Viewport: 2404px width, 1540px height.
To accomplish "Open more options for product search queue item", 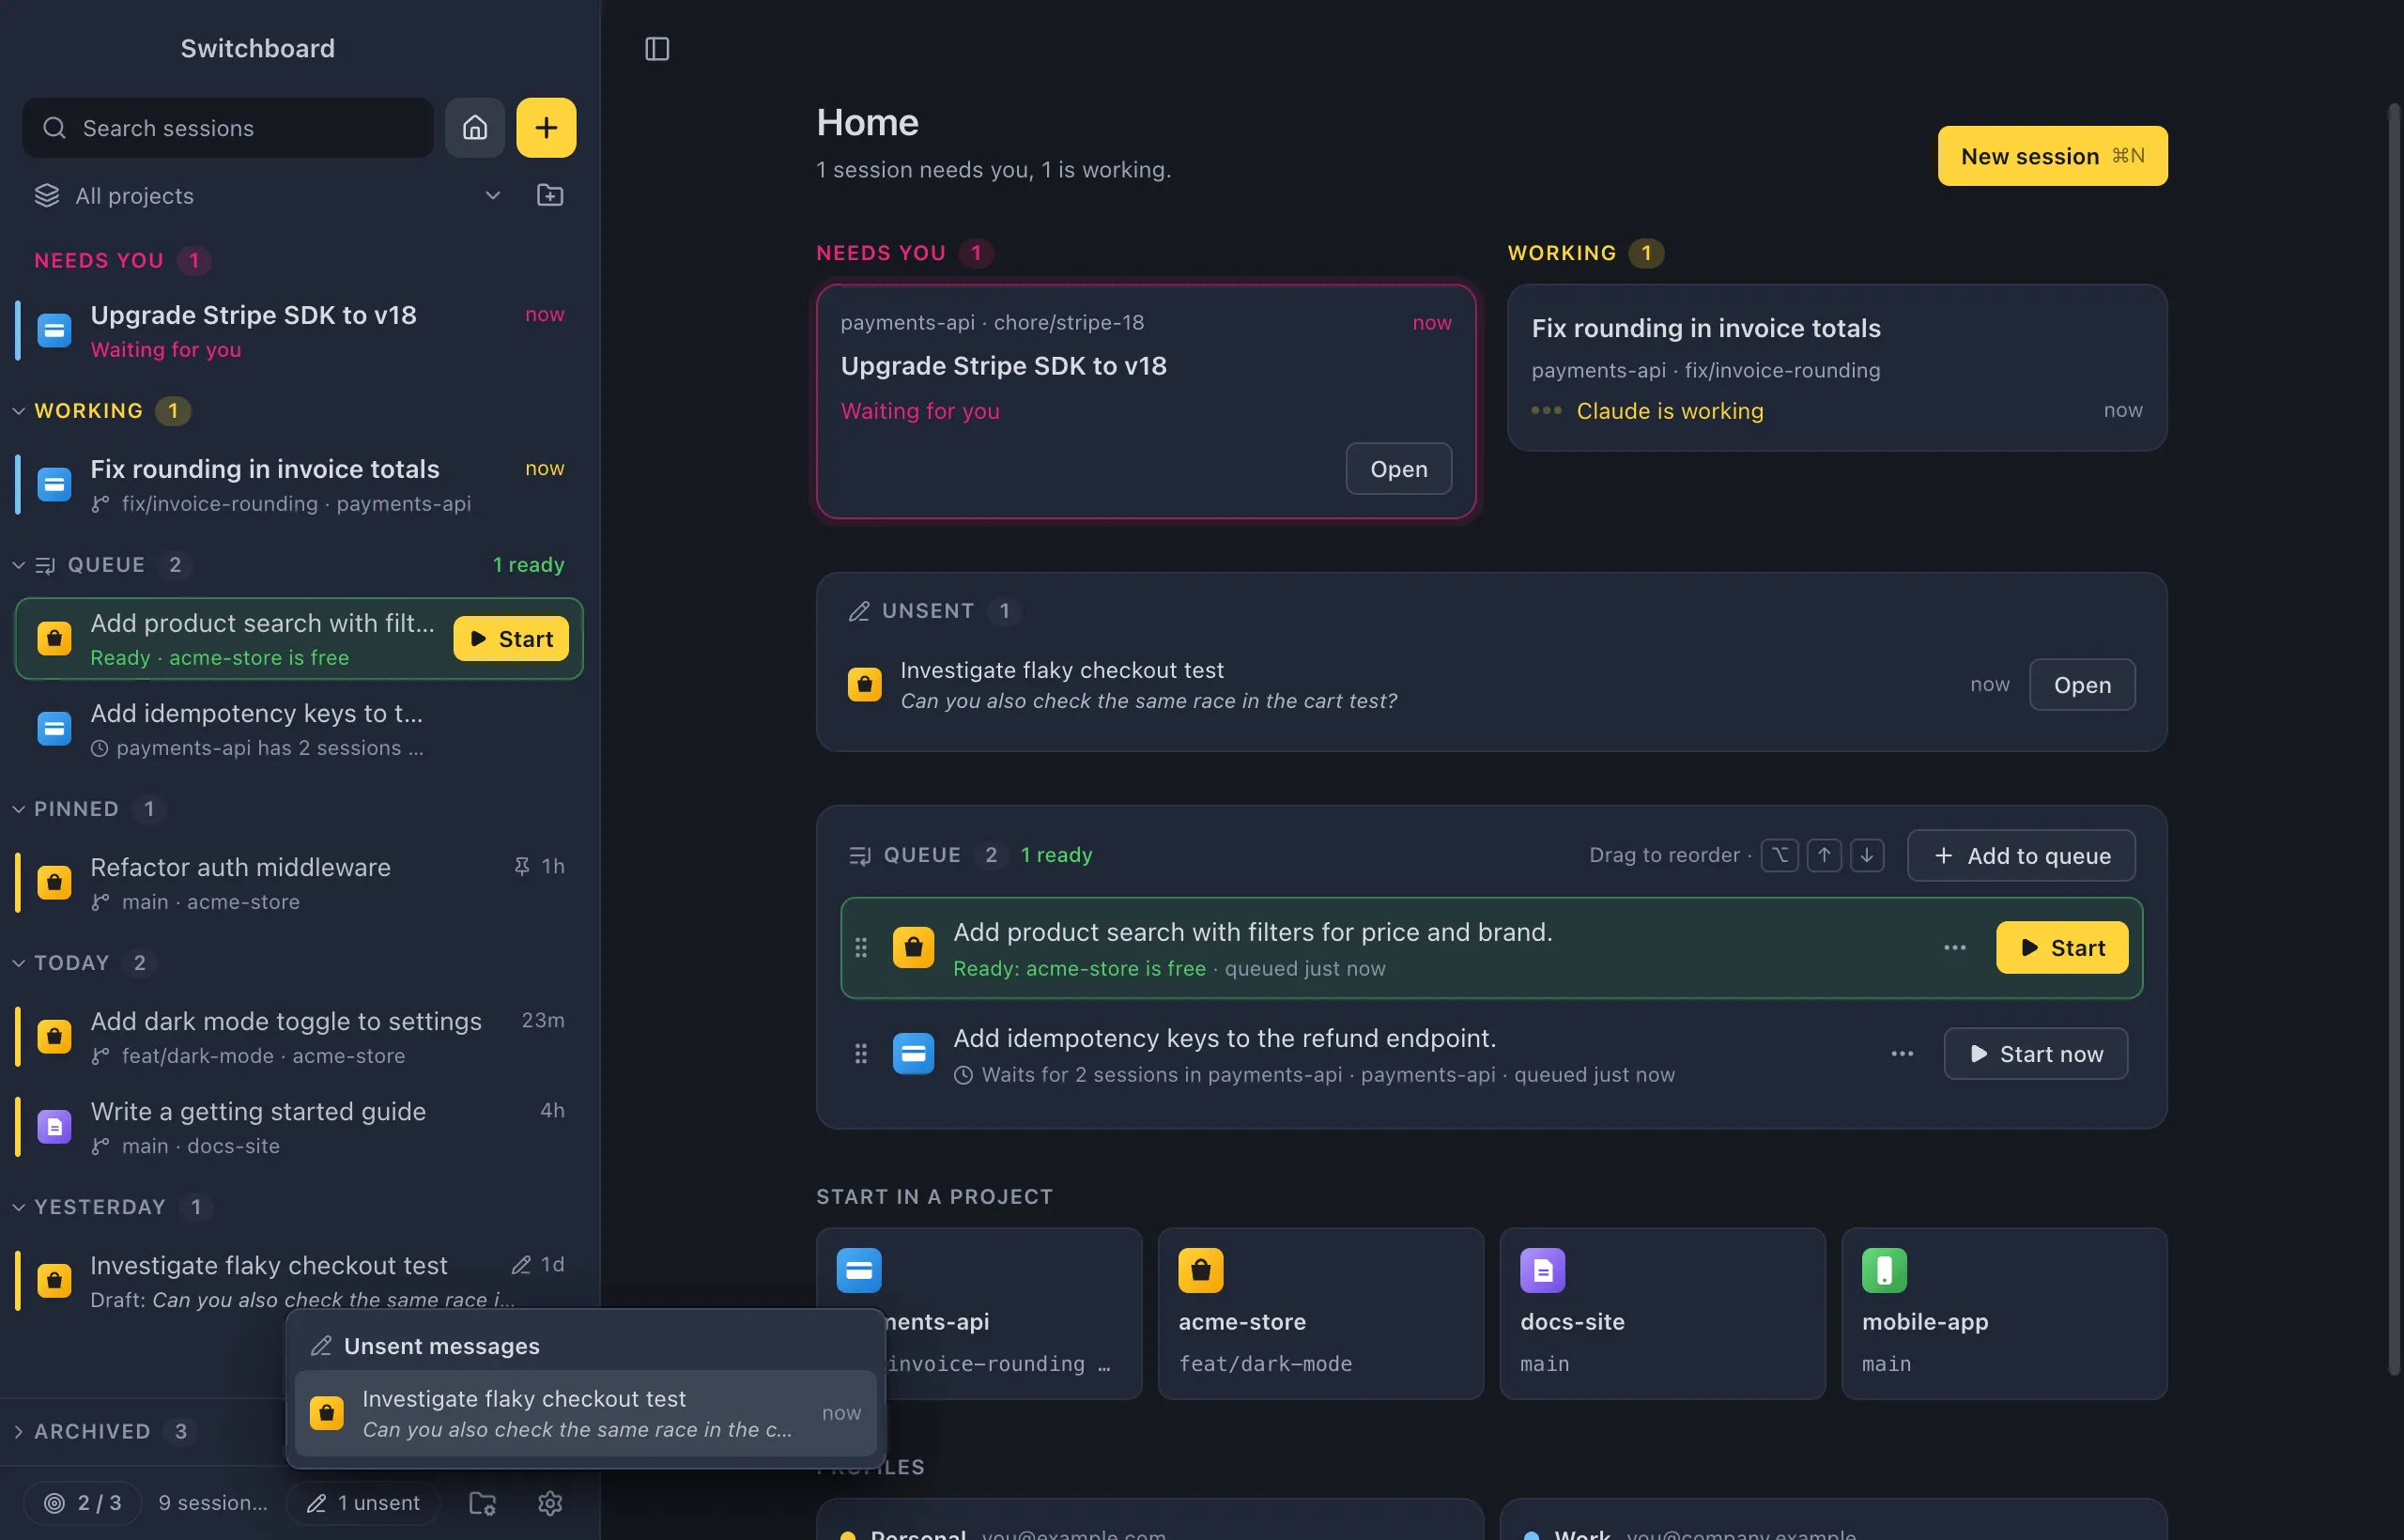I will click(1955, 947).
